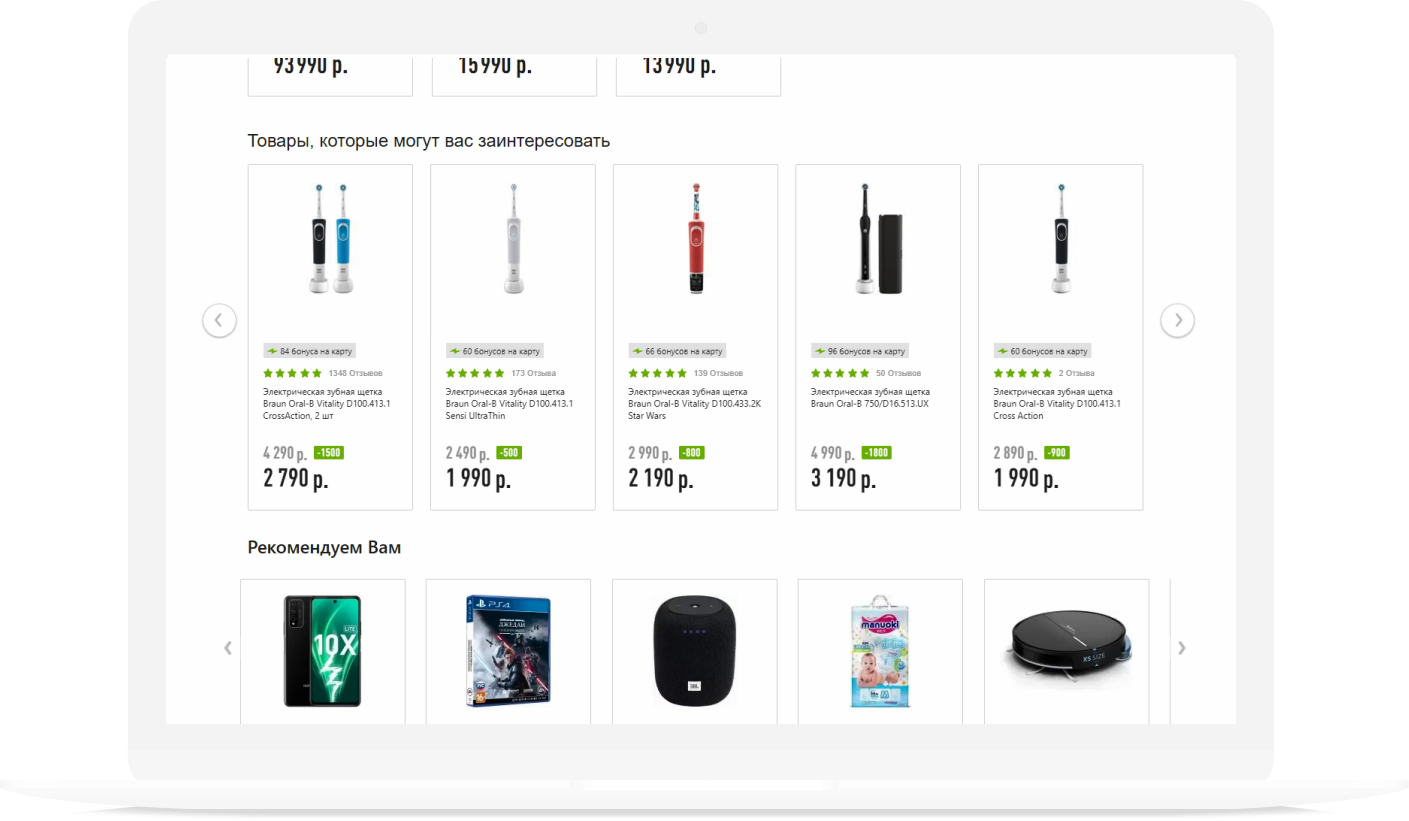Open the 50 Отзывов reviews link
1409x821 pixels.
click(899, 373)
